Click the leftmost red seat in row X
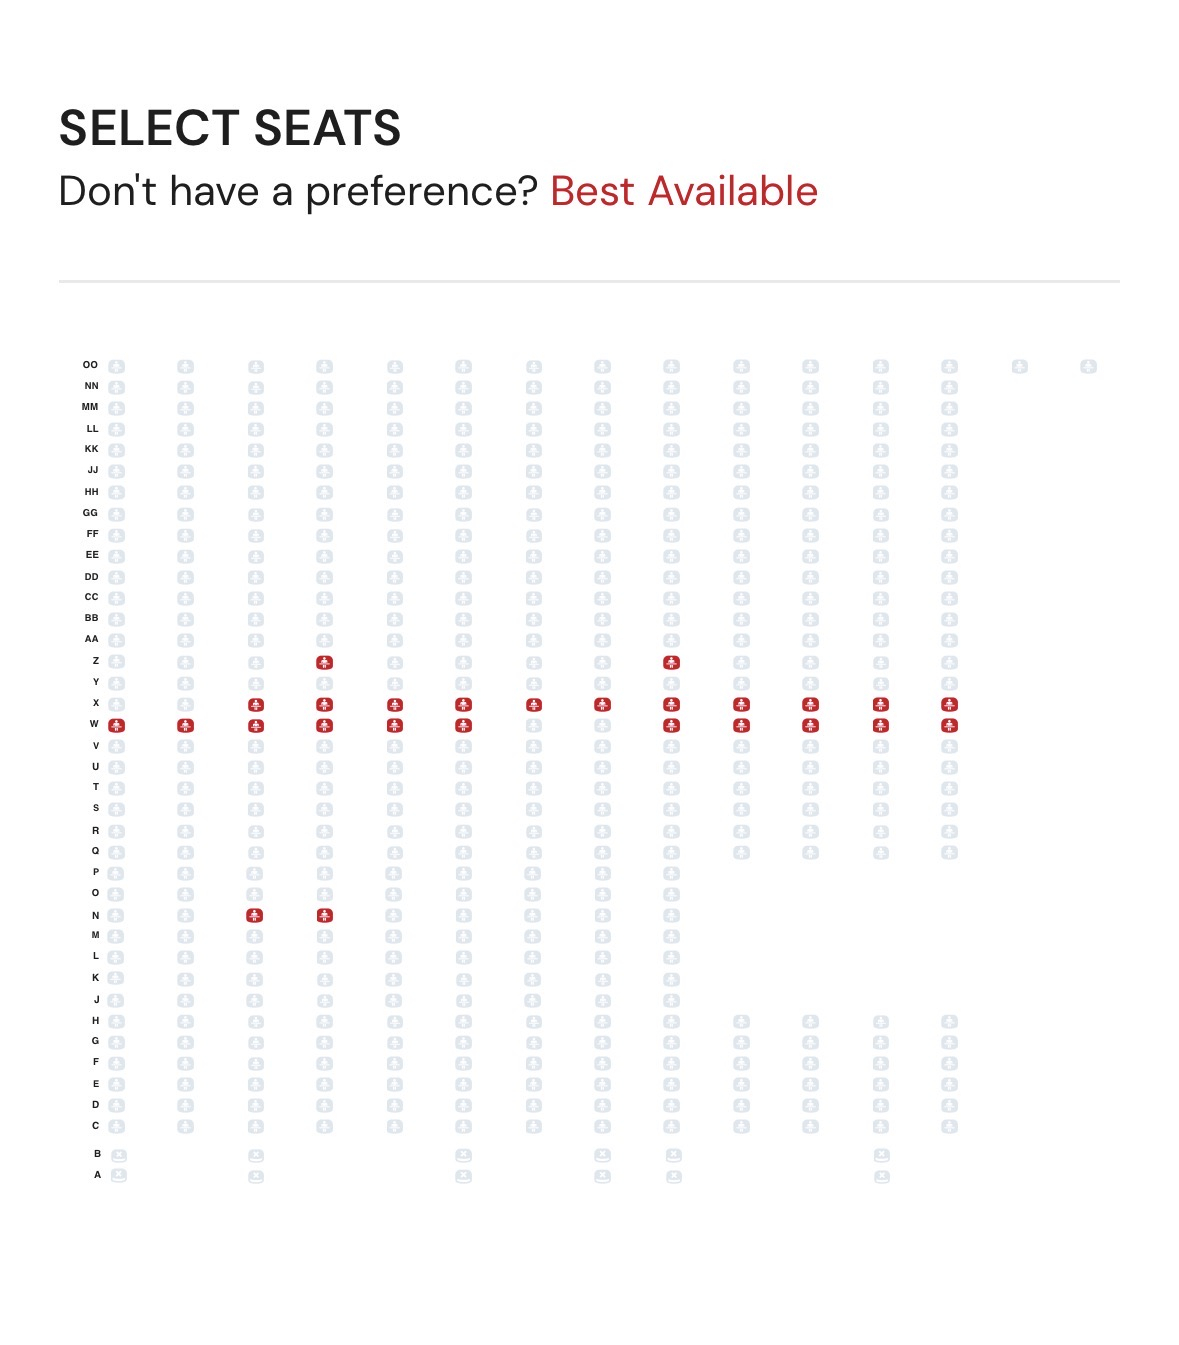Screen dimensions: 1179x1345 click(x=255, y=704)
